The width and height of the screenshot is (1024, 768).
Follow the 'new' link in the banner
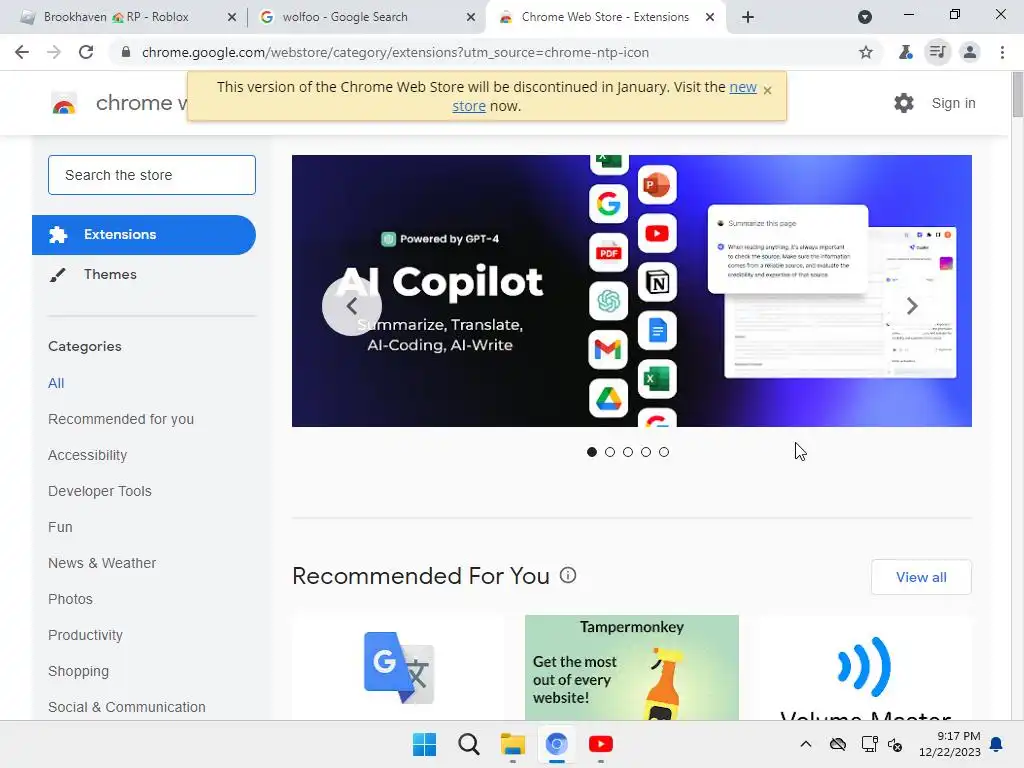pos(743,87)
